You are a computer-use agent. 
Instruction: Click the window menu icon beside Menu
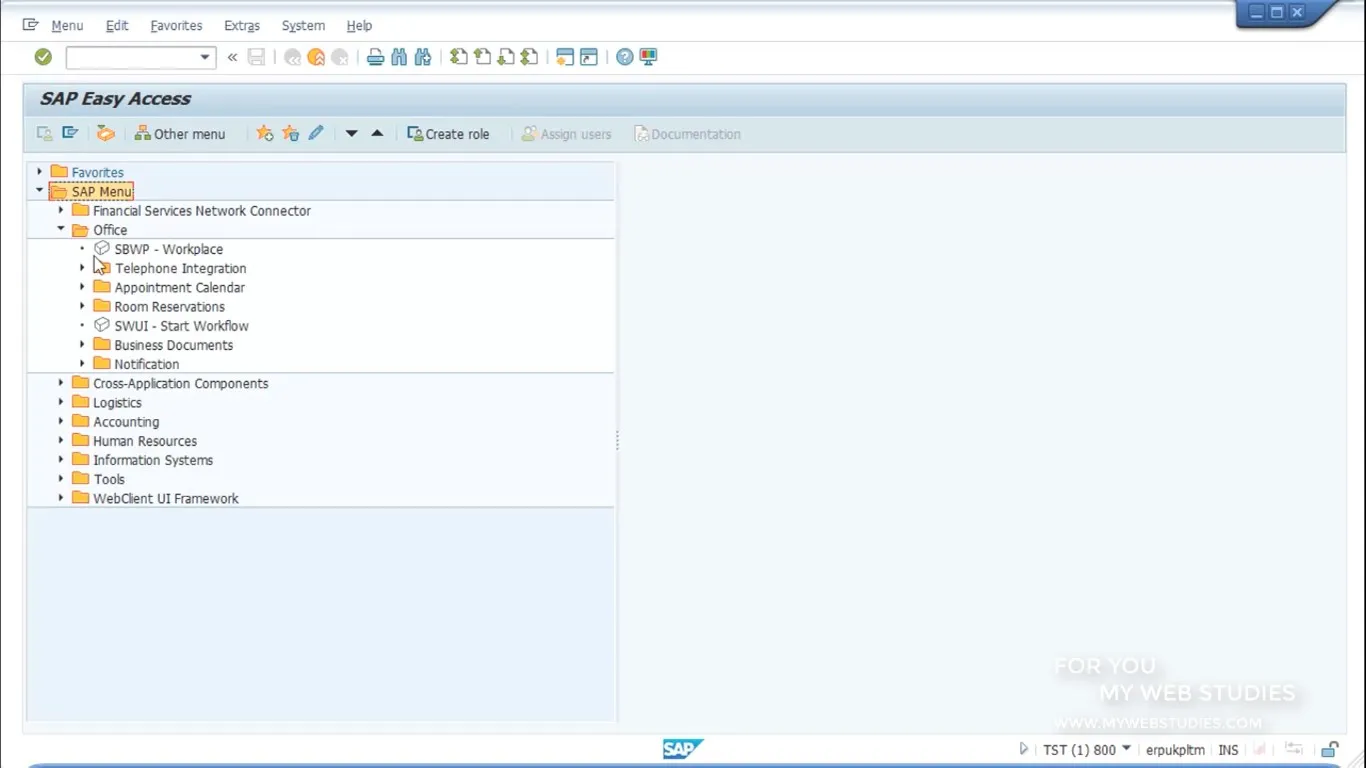30,25
